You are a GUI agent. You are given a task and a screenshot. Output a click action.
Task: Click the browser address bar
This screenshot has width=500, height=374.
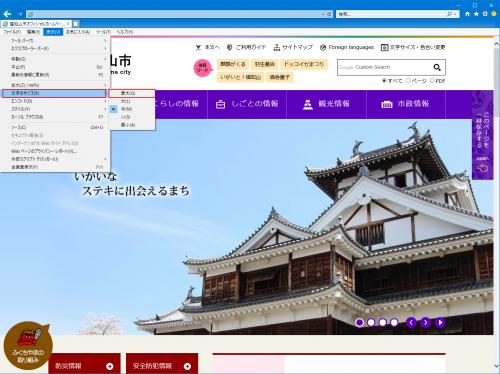click(x=173, y=14)
